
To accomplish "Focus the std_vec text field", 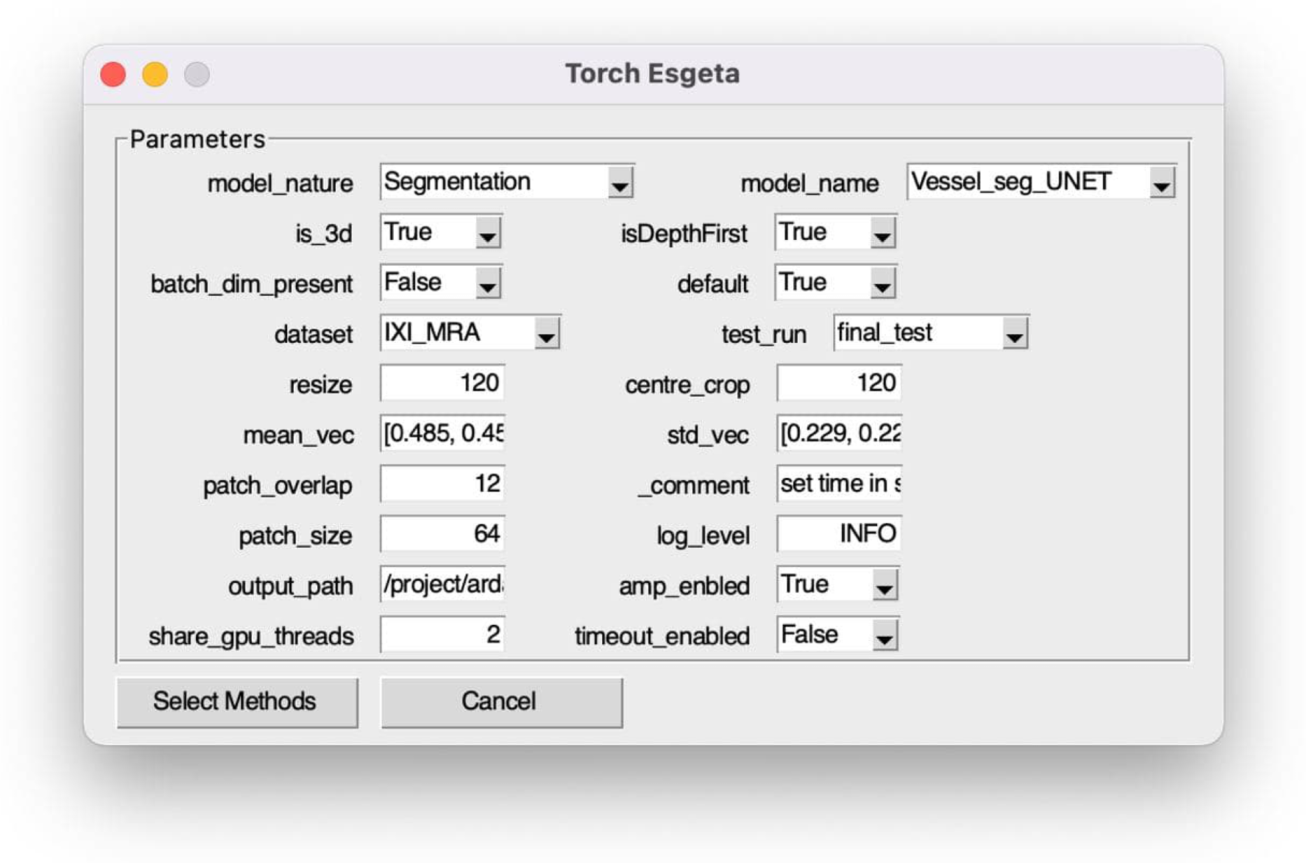I will pos(839,434).
